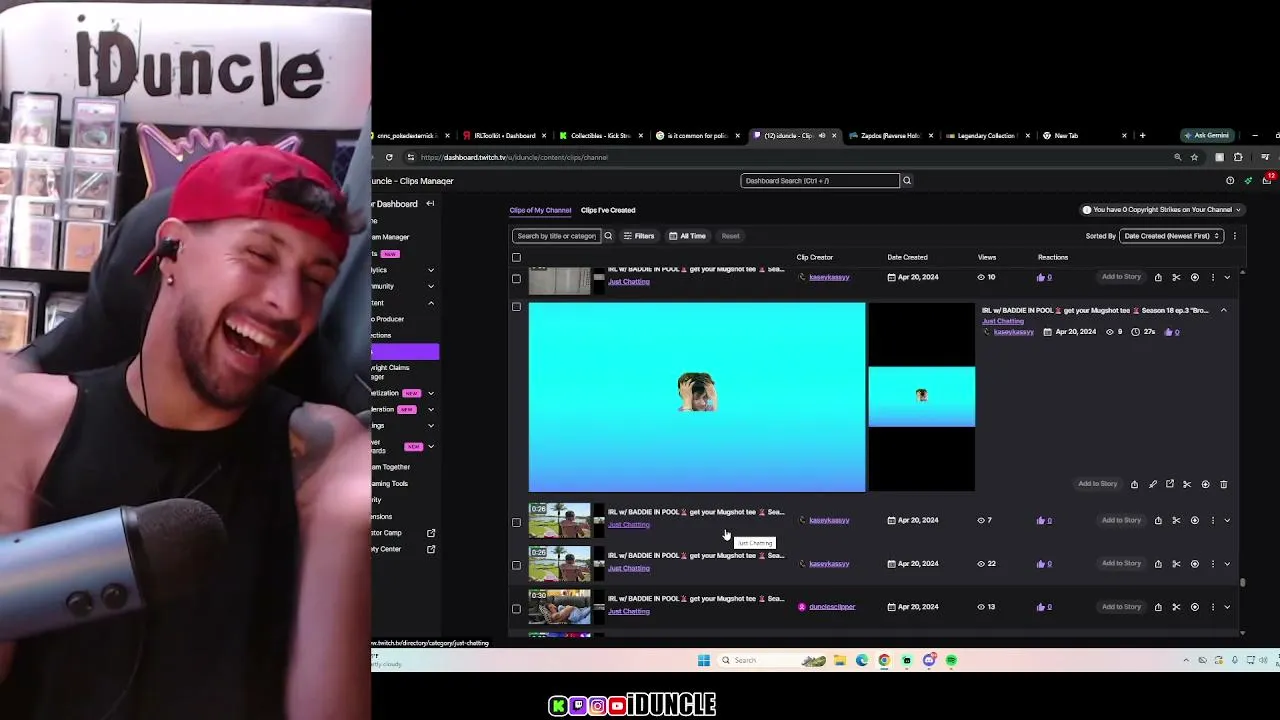Collapse the Content section in sidebar
Screen dimensions: 1280x720
431,303
